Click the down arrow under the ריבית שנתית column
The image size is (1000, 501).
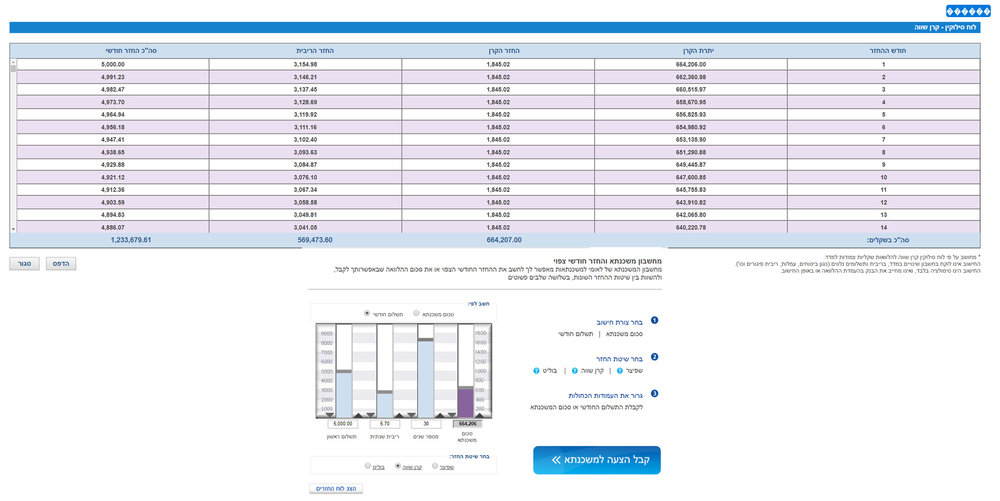371,415
